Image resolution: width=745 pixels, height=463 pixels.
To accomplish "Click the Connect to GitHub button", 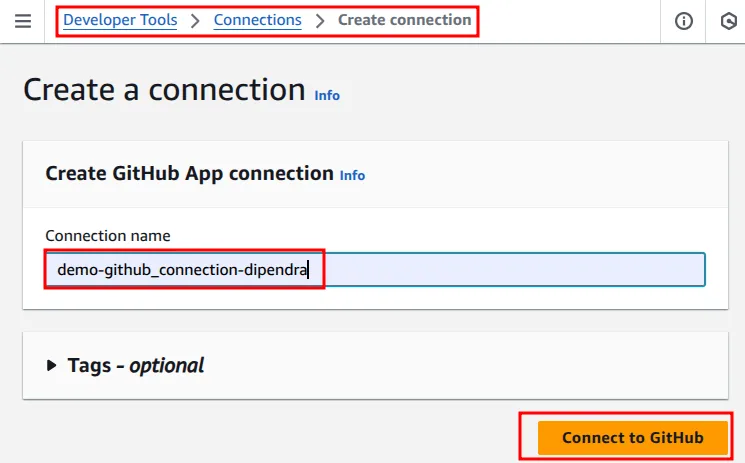I will 633,437.
